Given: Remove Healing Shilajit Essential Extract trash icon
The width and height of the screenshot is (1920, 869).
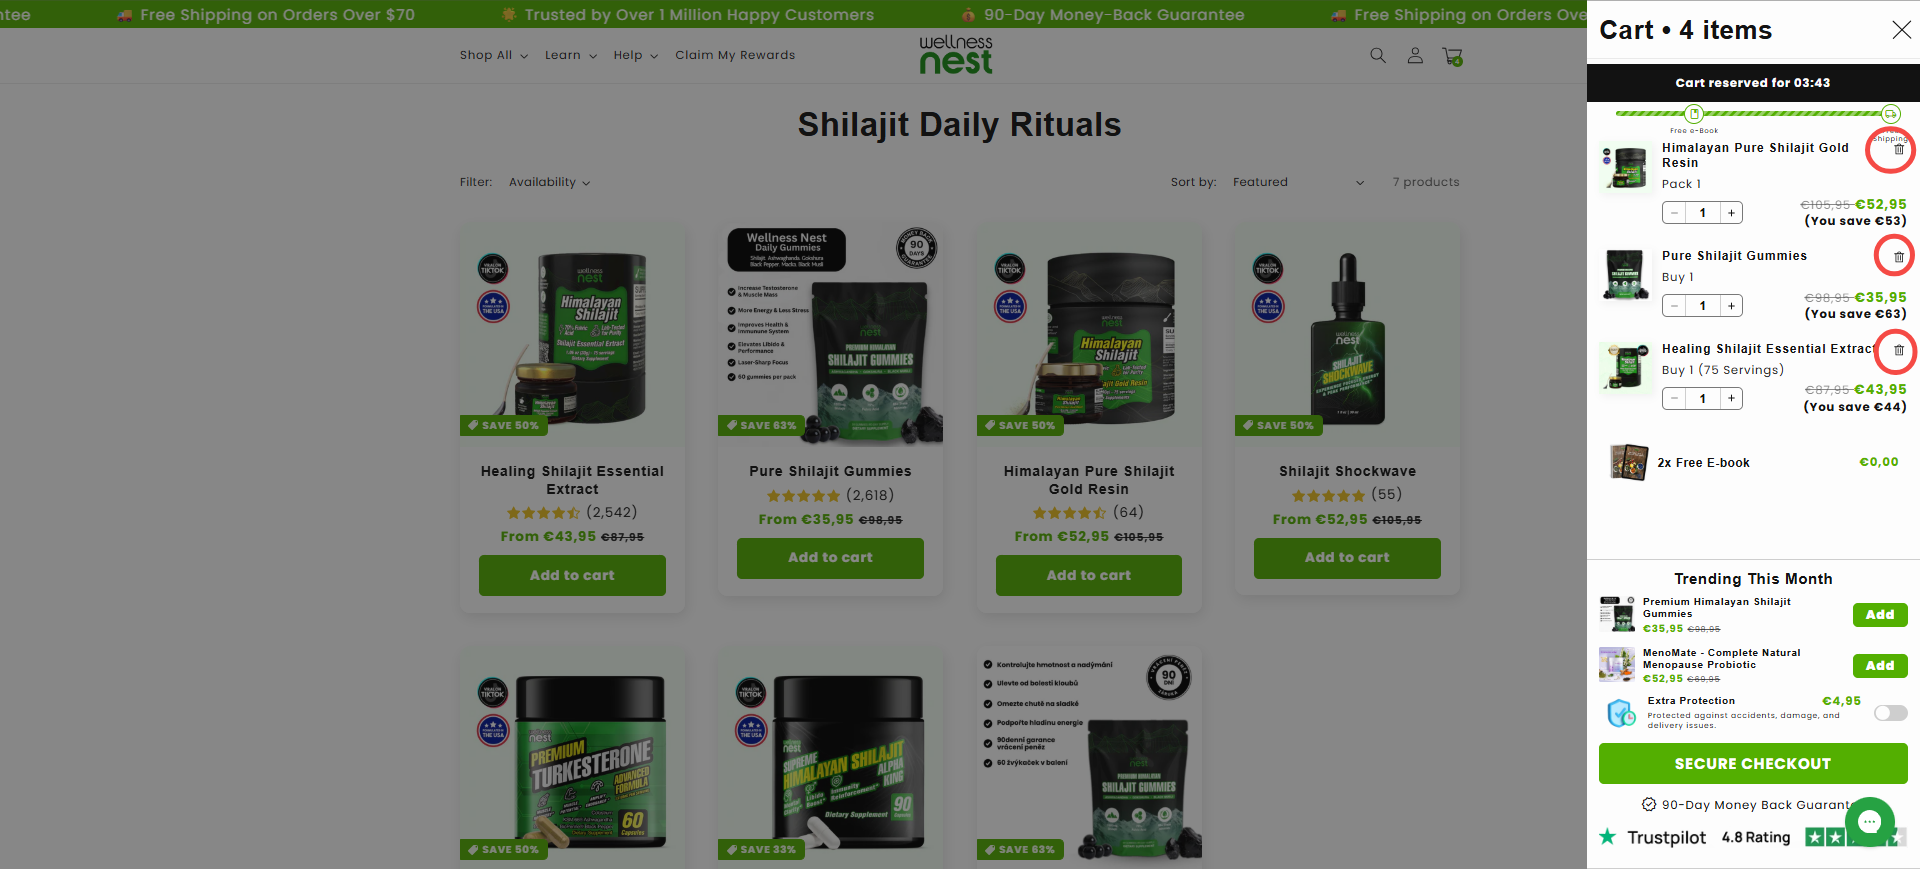Looking at the screenshot, I should click(1898, 350).
